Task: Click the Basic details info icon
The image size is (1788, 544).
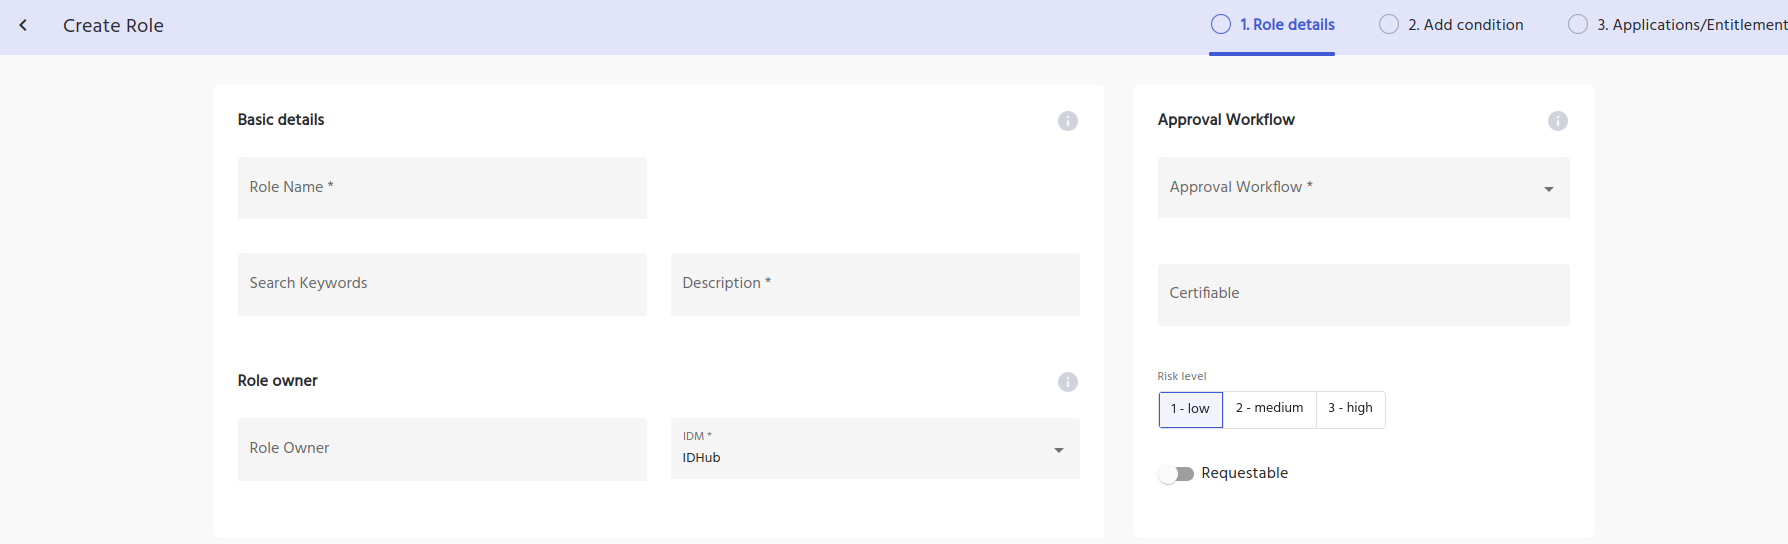Action: 1068,121
